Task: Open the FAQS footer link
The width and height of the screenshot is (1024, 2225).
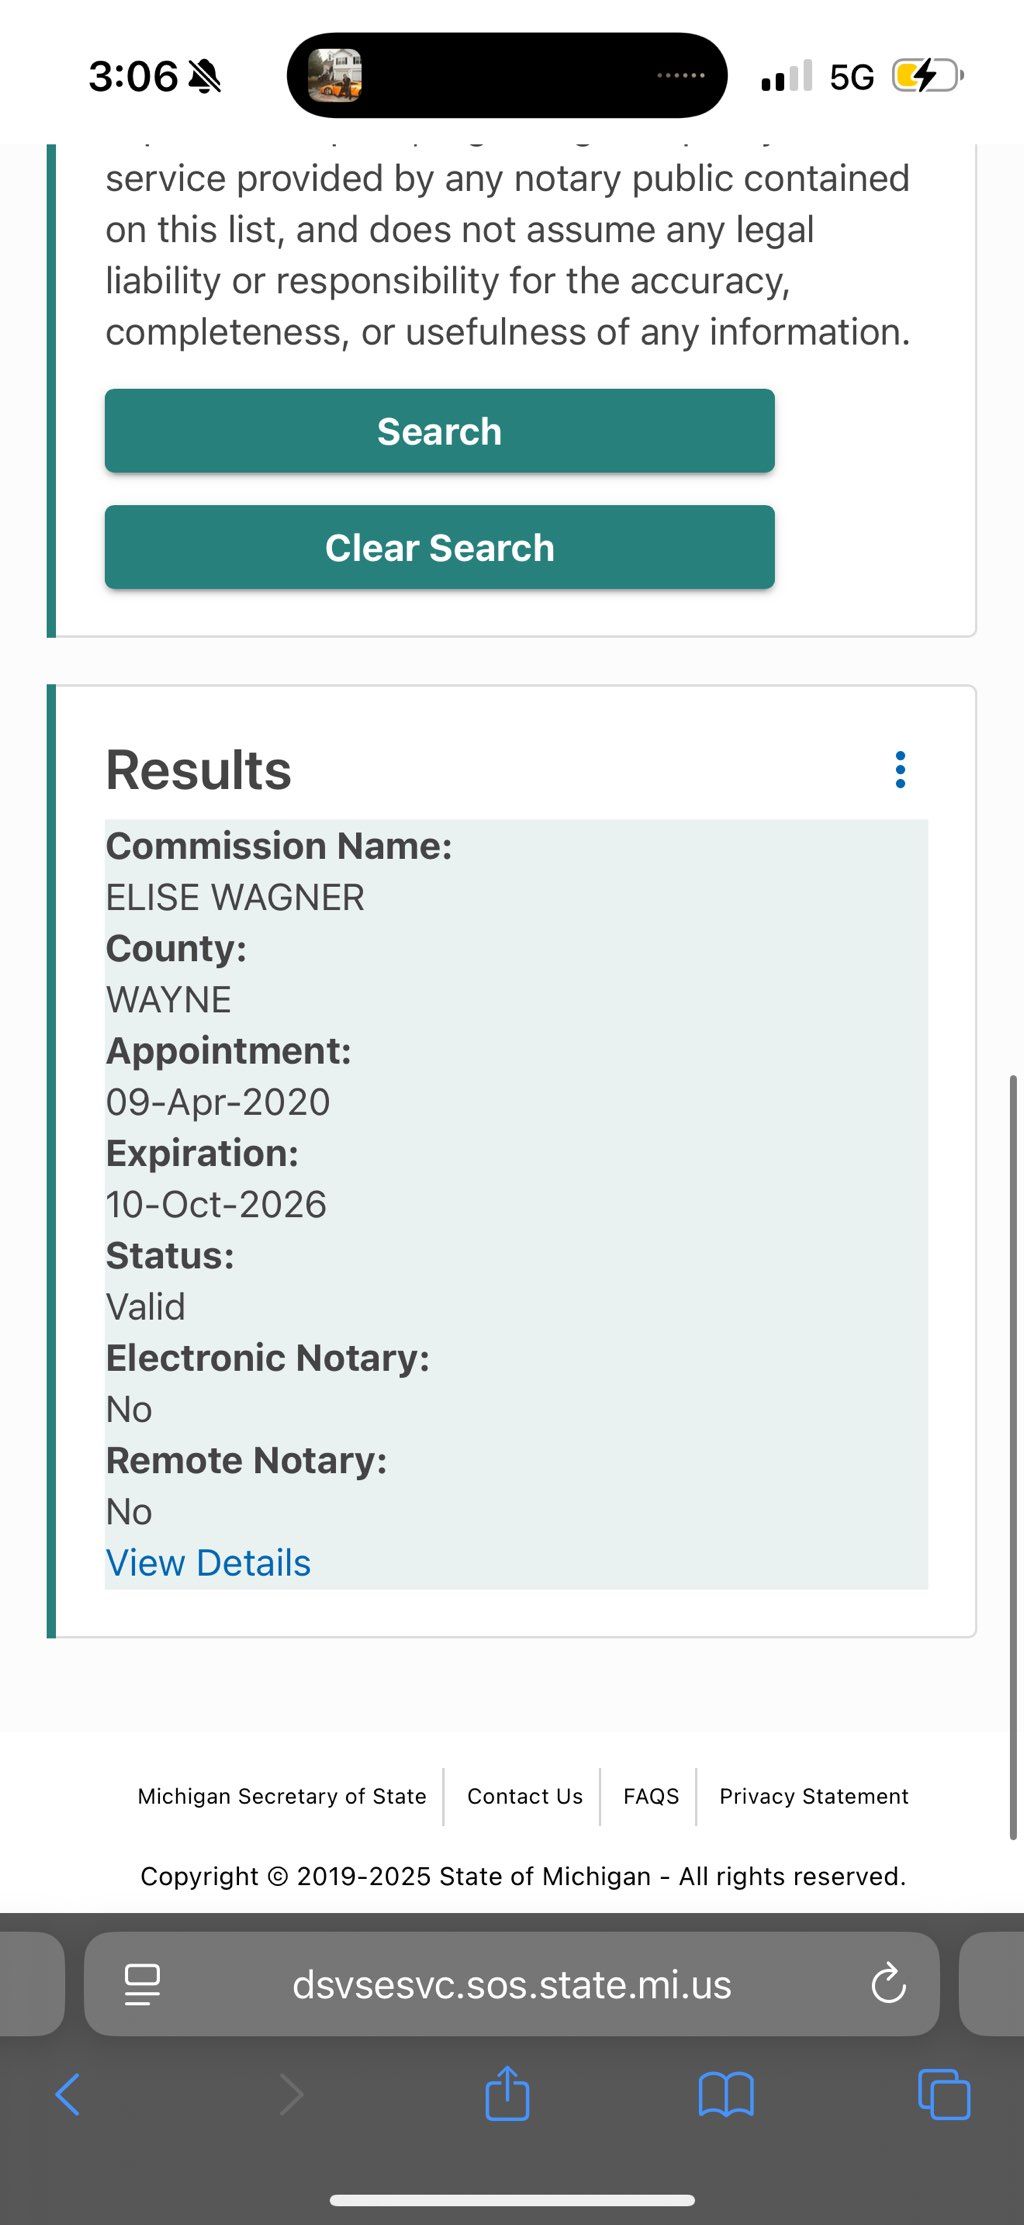Action: [651, 1796]
